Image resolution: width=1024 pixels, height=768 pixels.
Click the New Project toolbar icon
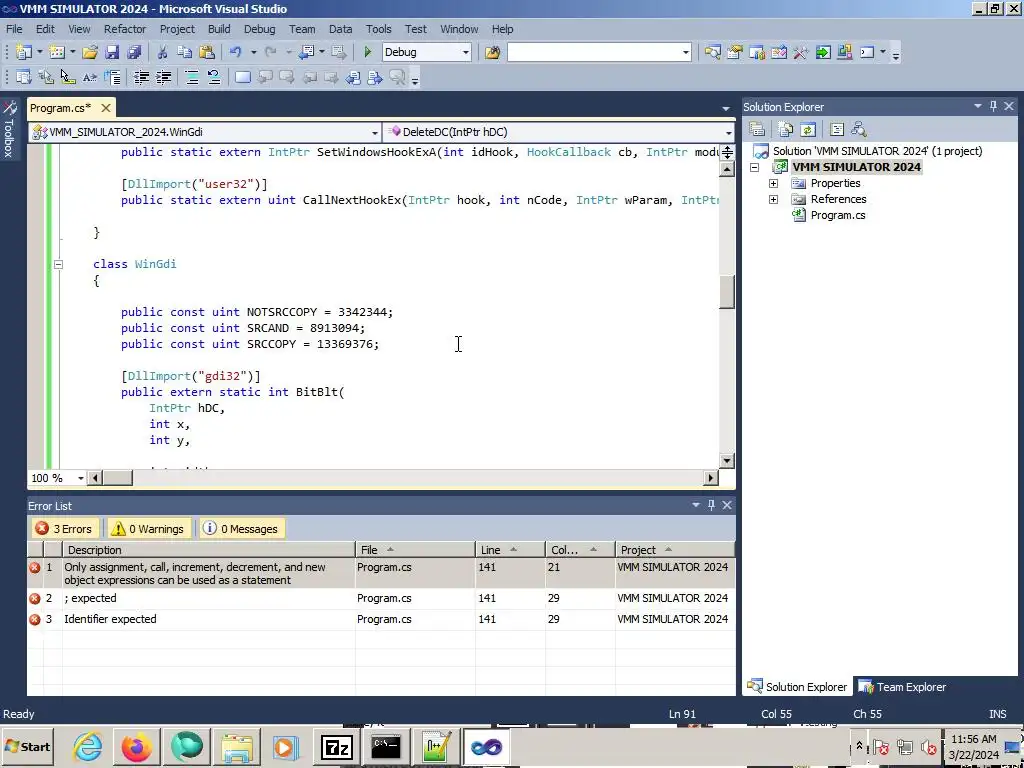tap(24, 52)
